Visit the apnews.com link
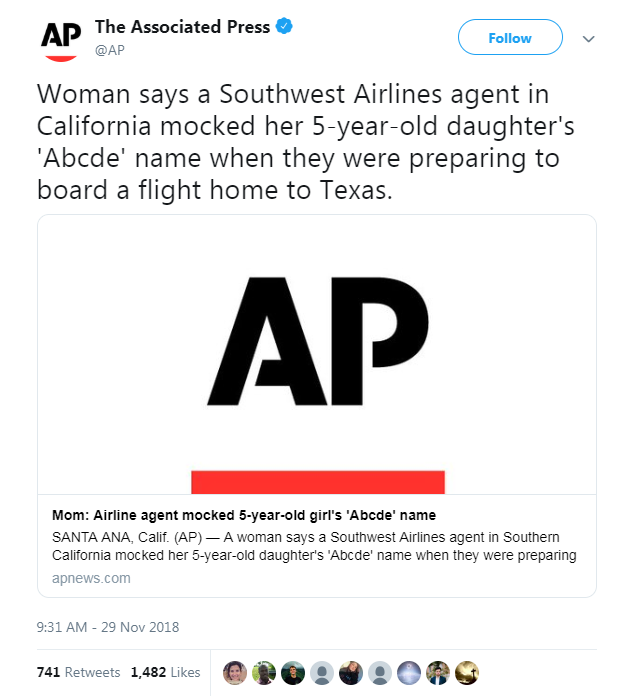 point(90,578)
